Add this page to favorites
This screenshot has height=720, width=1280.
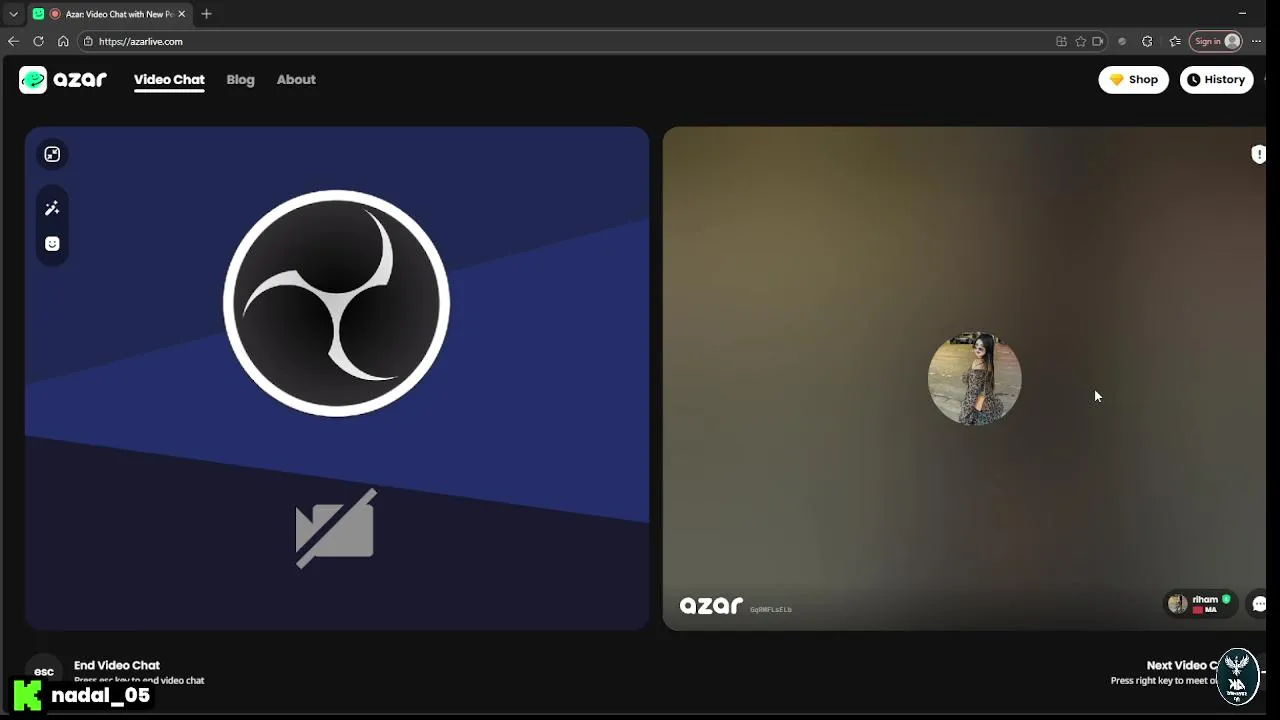point(1080,41)
